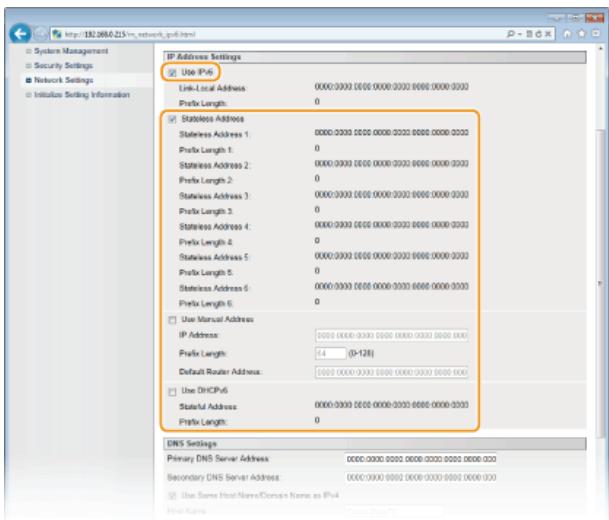Click the Stateless Address 4 value
609x520 pixels.
[x=392, y=225]
